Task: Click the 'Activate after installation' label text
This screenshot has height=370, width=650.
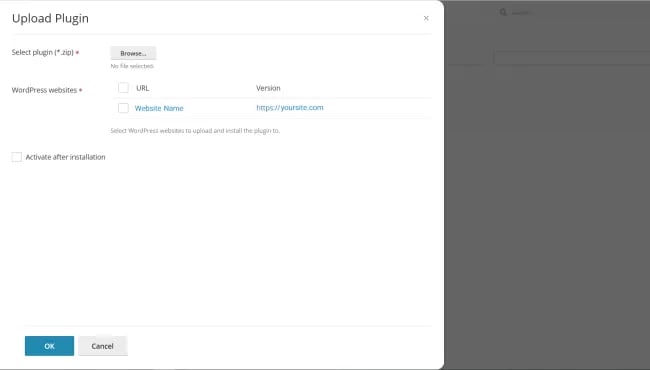Action: 65,157
